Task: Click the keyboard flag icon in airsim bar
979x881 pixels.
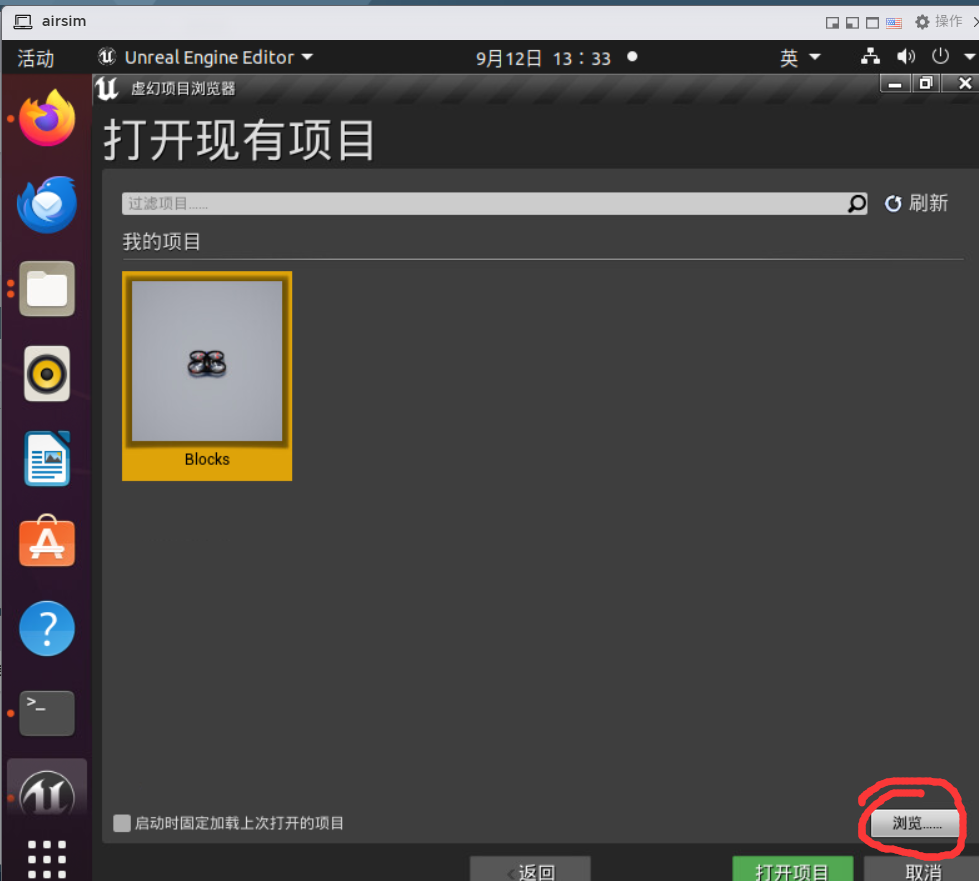Action: coord(893,23)
